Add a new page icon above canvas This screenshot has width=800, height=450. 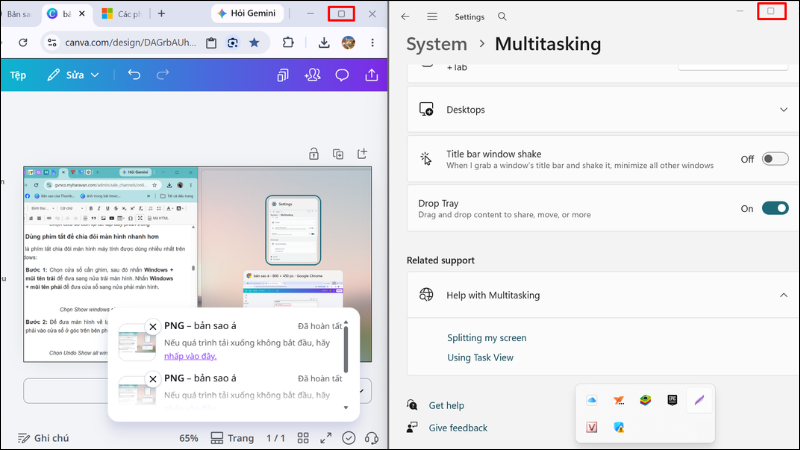[362, 154]
